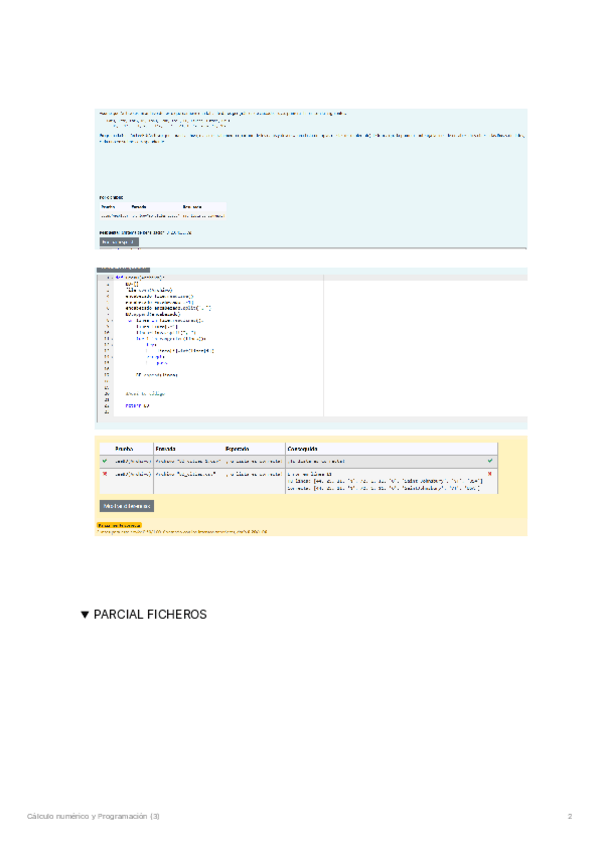Image resolution: width=600 pixels, height=848 pixels.
Task: Click the gray button below the penalty text
Action: [x=119, y=242]
